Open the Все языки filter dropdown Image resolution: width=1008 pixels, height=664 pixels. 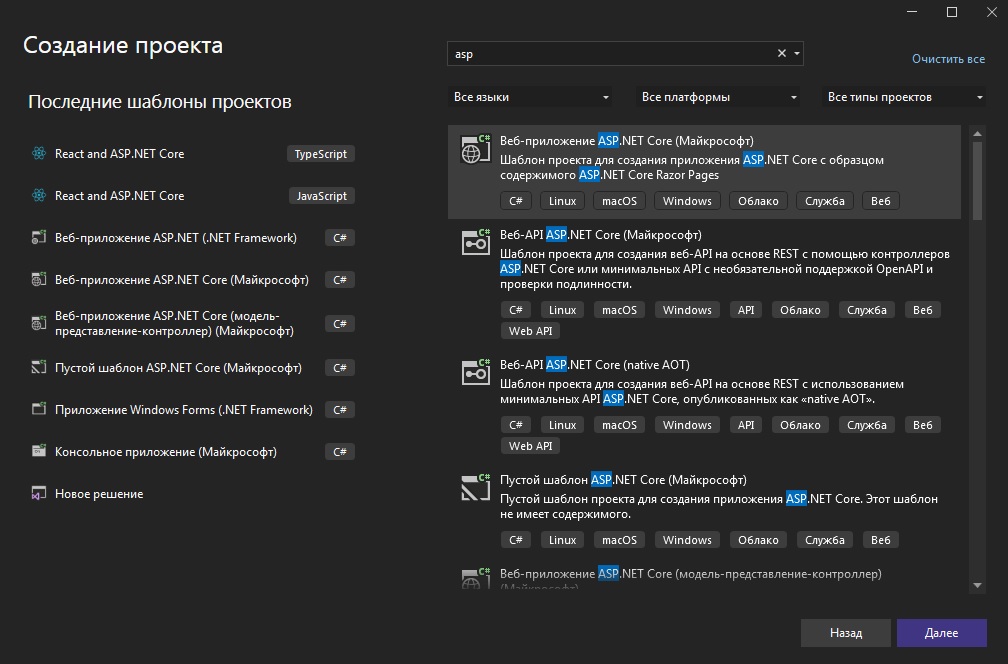click(x=530, y=97)
